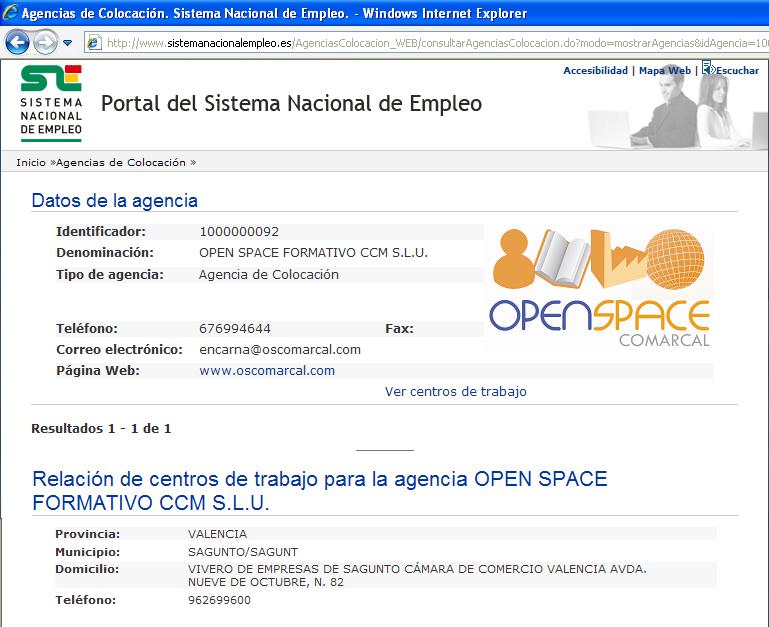
Task: Go to Inicio in breadcrumb
Action: tap(31, 162)
